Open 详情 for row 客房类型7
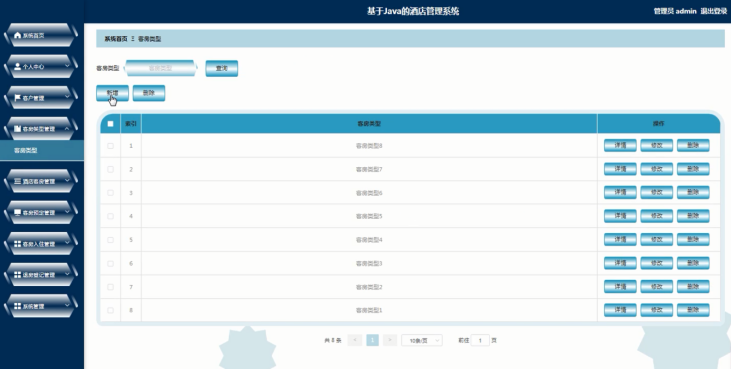This screenshot has width=732, height=369. (620, 169)
